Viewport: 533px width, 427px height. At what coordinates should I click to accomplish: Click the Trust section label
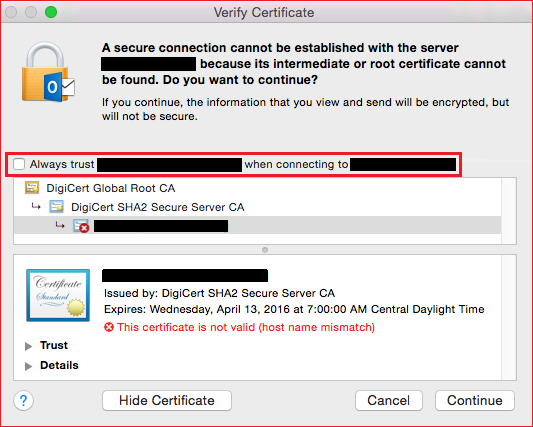point(54,345)
